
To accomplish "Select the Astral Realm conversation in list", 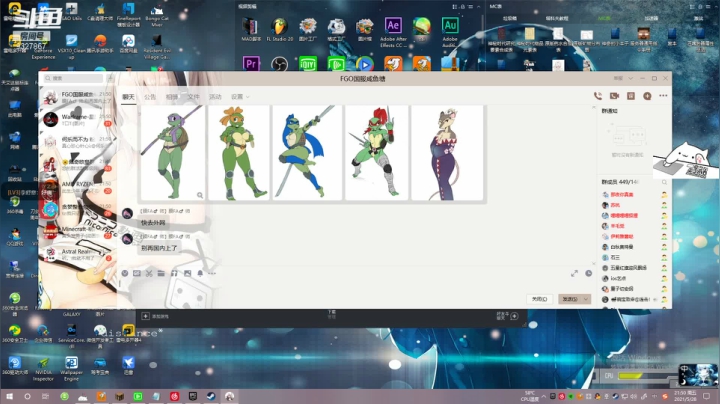I will 77,254.
